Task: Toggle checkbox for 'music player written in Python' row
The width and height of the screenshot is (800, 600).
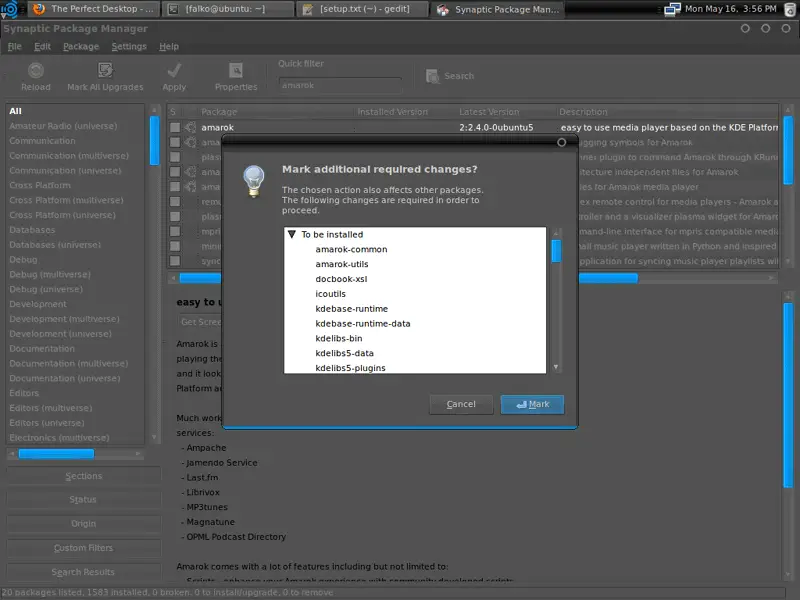Action: point(174,246)
